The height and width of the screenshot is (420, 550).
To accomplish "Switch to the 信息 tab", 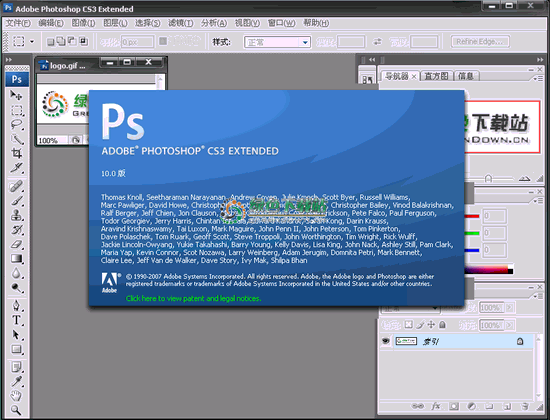I will pyautogui.click(x=466, y=76).
